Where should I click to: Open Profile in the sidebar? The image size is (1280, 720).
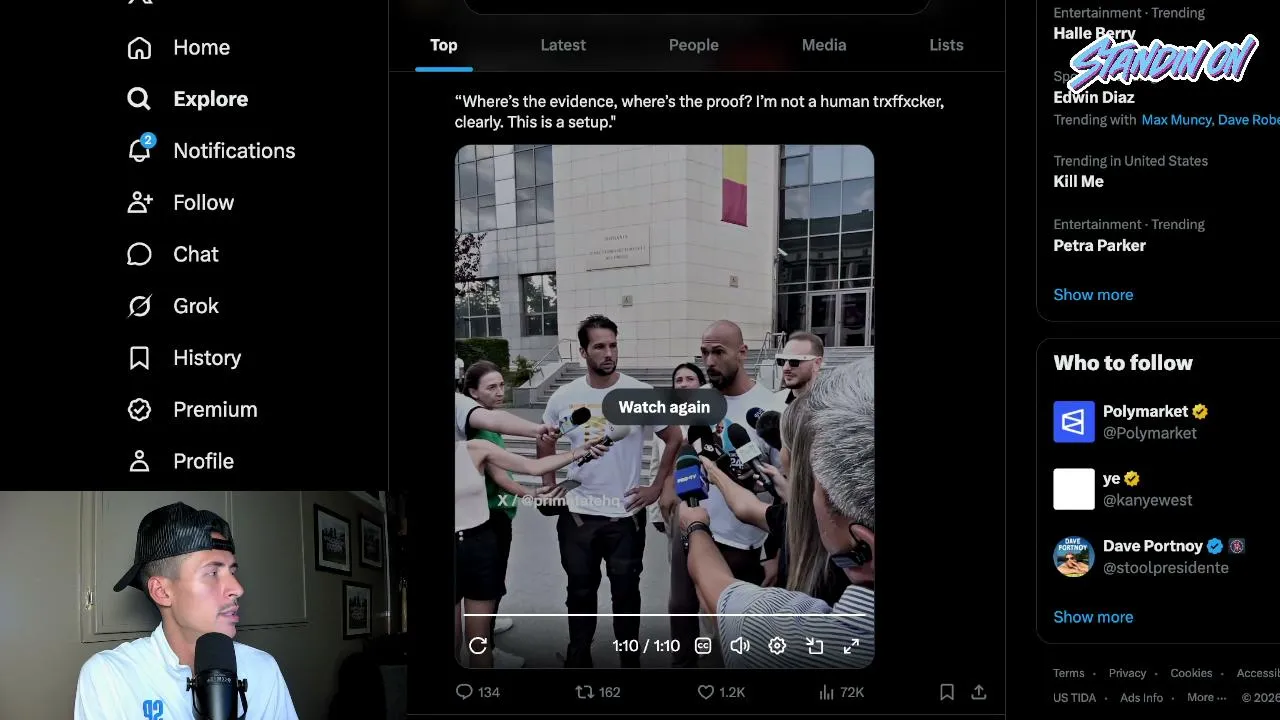tap(181, 461)
